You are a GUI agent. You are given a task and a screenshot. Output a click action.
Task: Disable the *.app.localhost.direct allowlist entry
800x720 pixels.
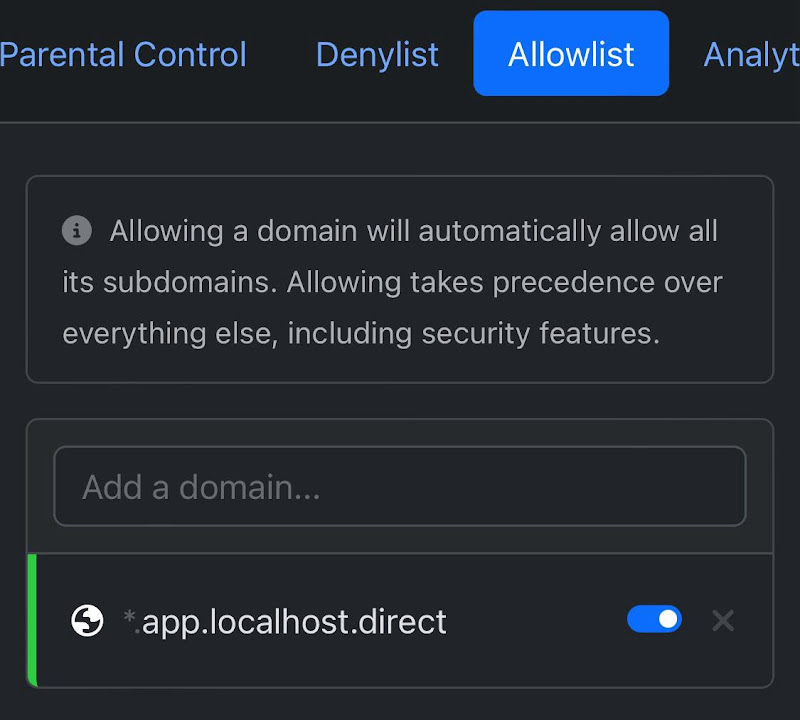point(654,620)
